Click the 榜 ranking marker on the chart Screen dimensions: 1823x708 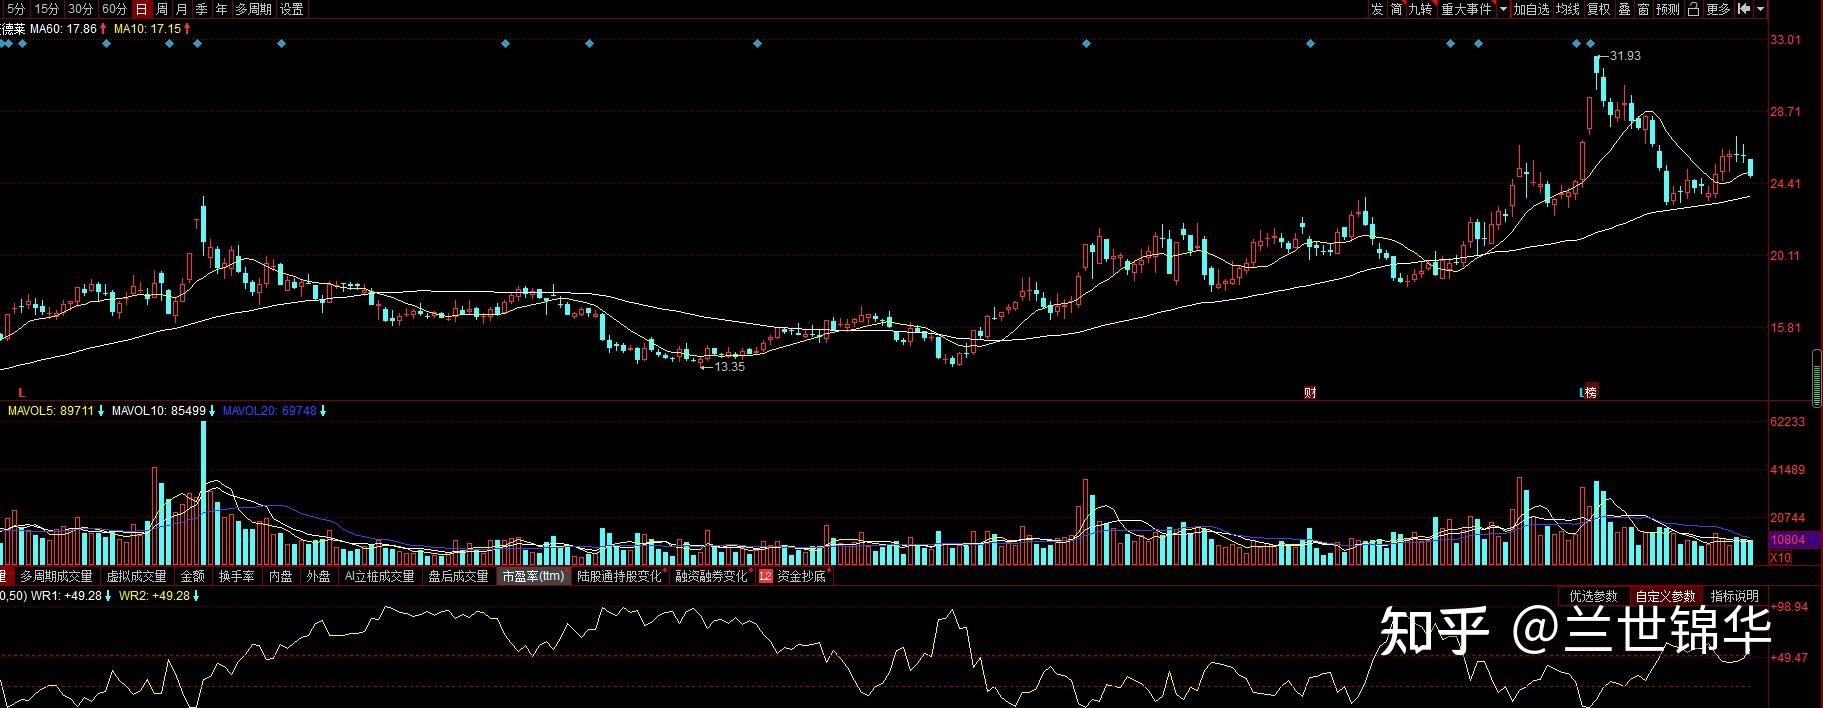tap(1591, 392)
